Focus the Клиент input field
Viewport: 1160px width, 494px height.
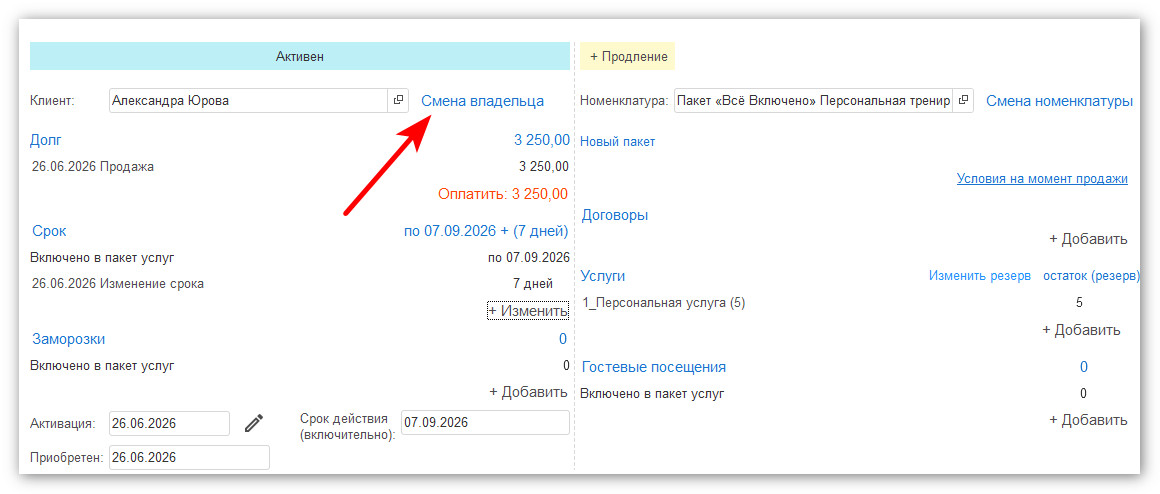249,101
